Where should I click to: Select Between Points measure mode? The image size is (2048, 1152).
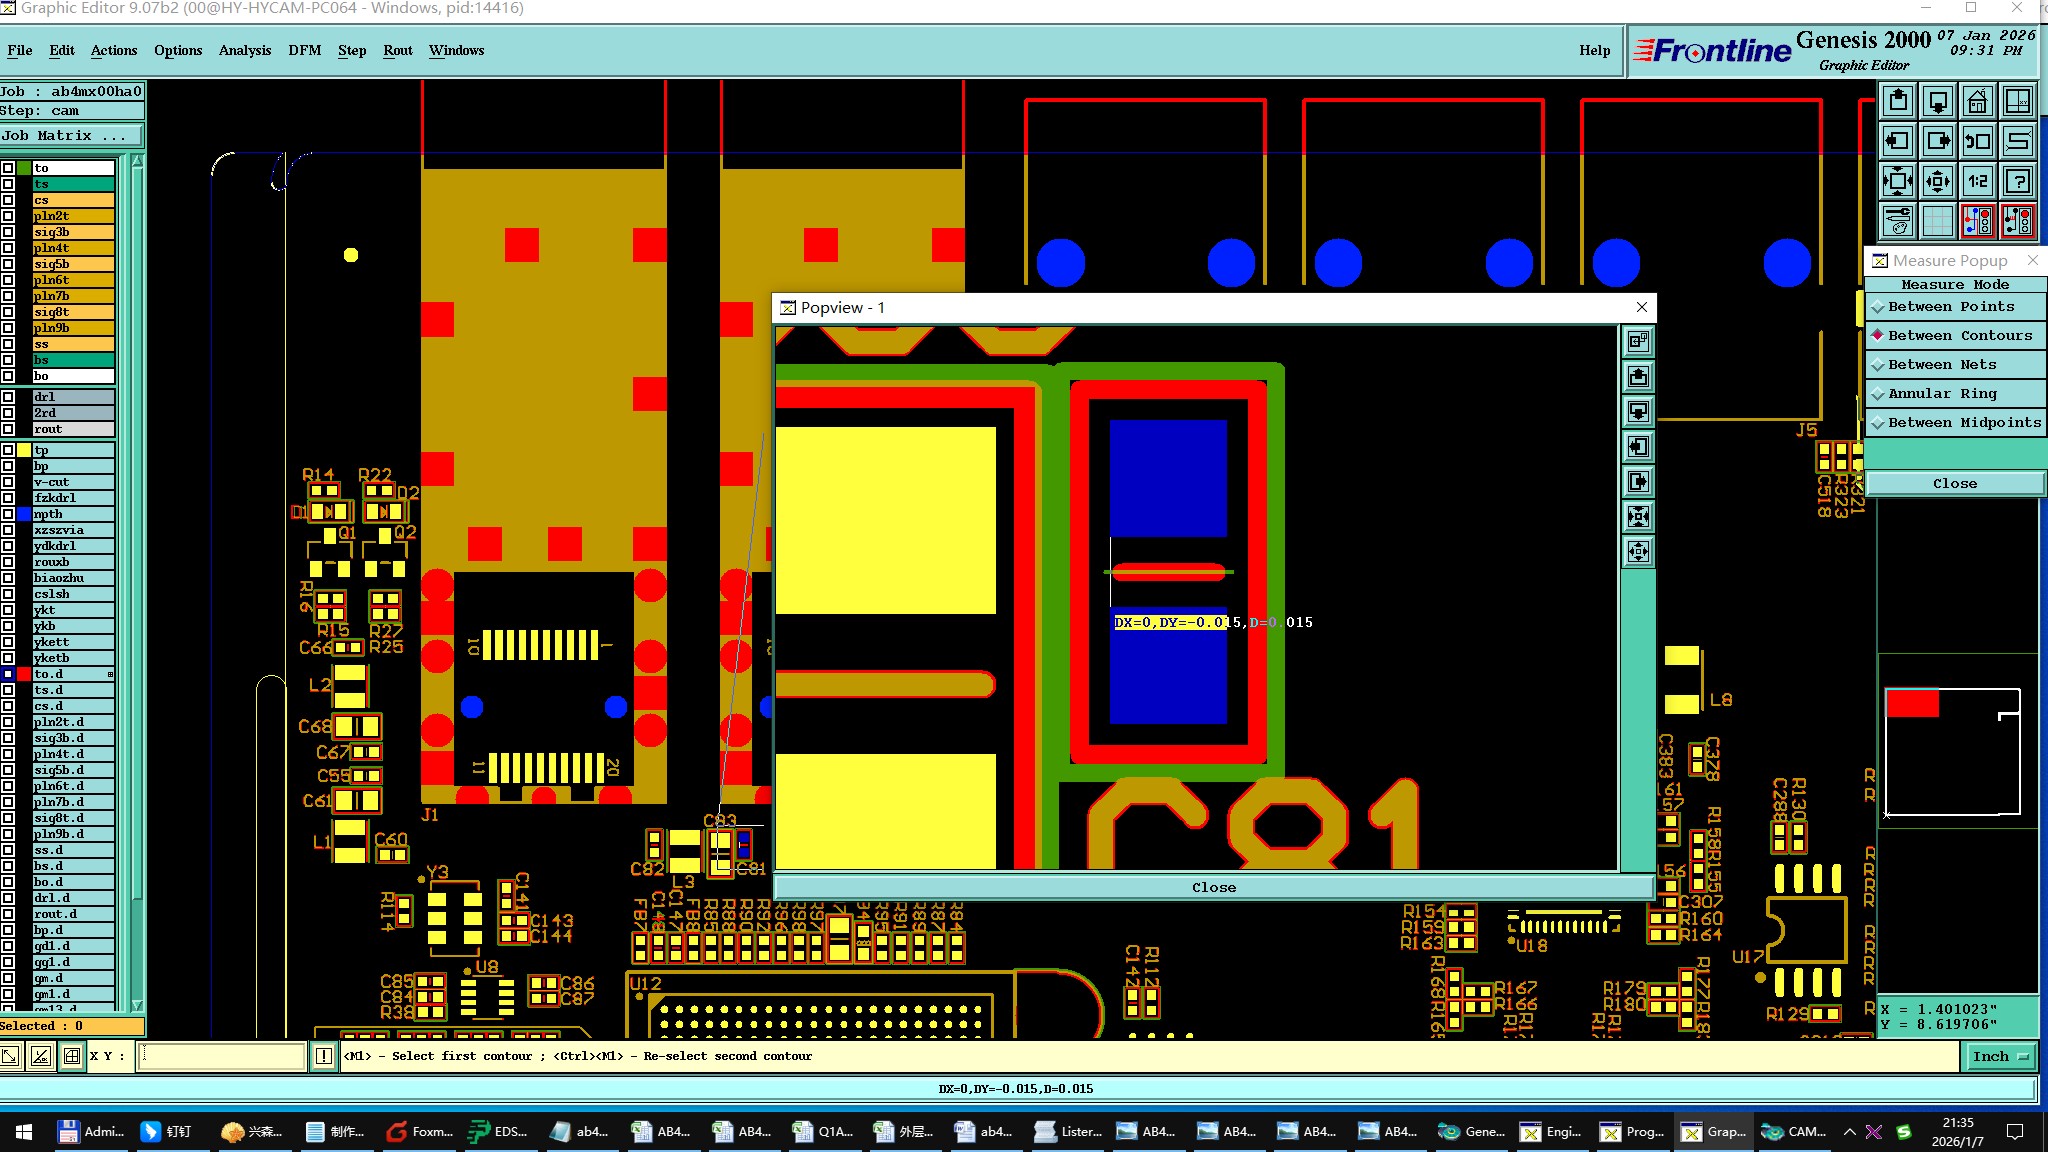tap(1950, 307)
